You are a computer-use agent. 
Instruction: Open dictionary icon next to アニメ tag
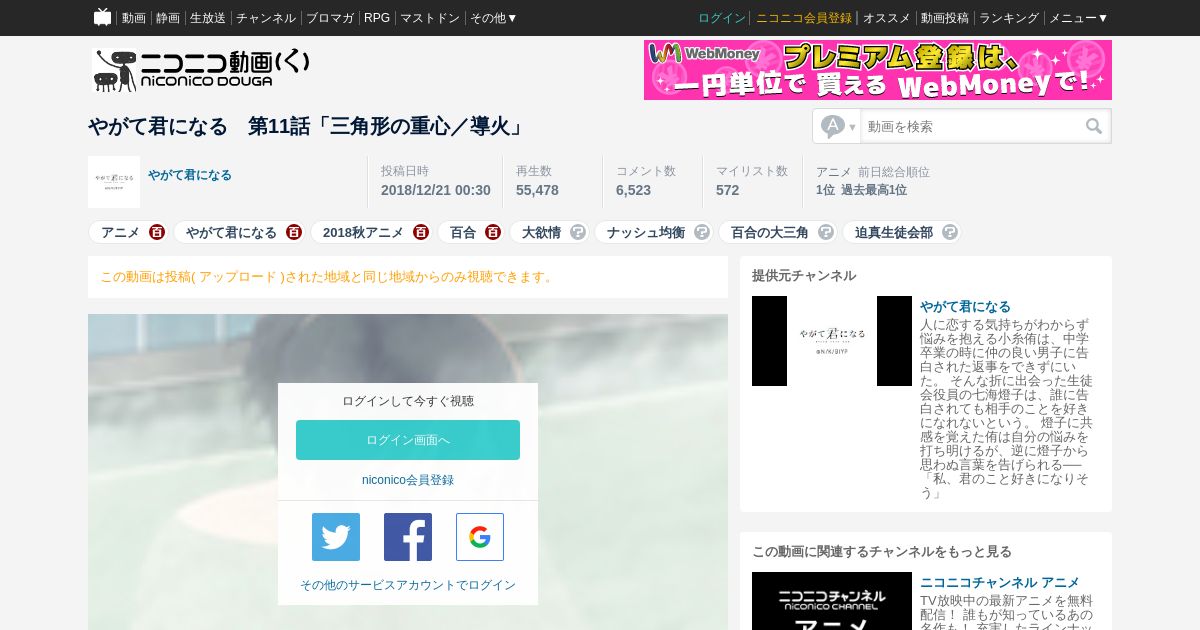[157, 232]
